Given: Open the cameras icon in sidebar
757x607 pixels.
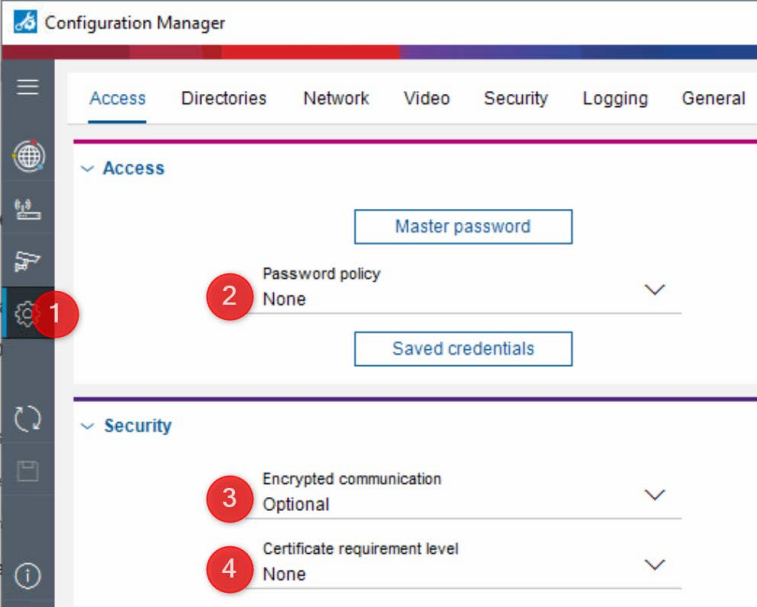Looking at the screenshot, I should coord(28,262).
